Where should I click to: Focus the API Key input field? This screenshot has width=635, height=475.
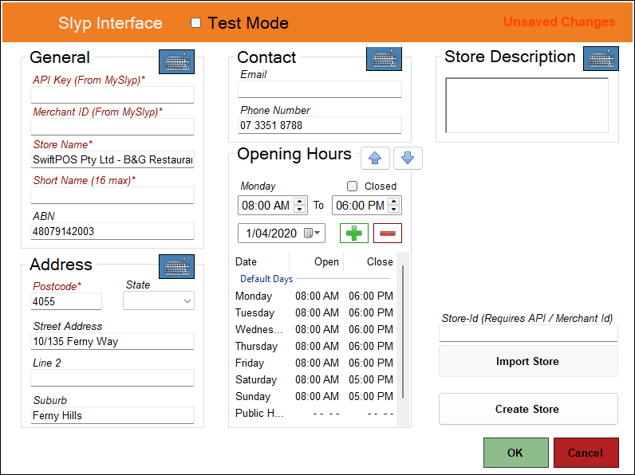pyautogui.click(x=112, y=95)
